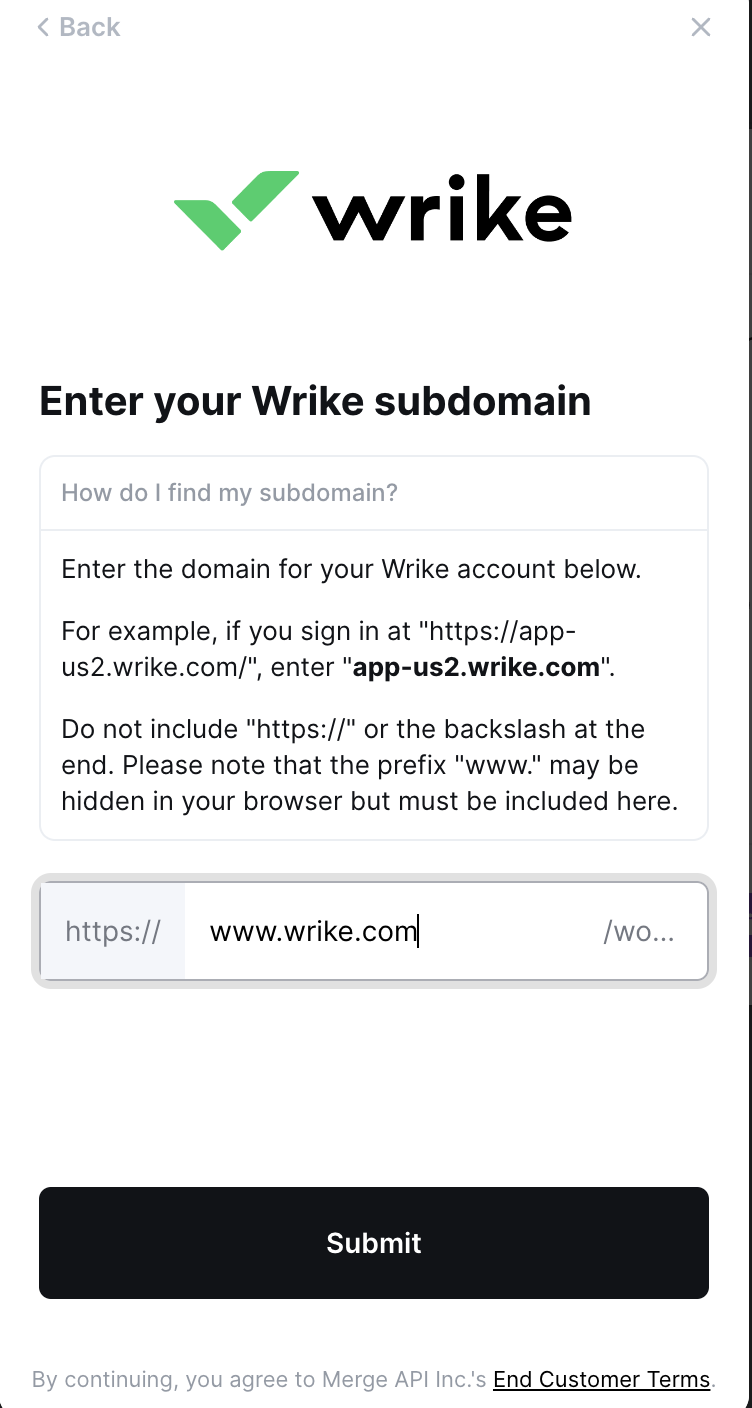
Task: Open the End Customer Terms link
Action: [x=601, y=1380]
